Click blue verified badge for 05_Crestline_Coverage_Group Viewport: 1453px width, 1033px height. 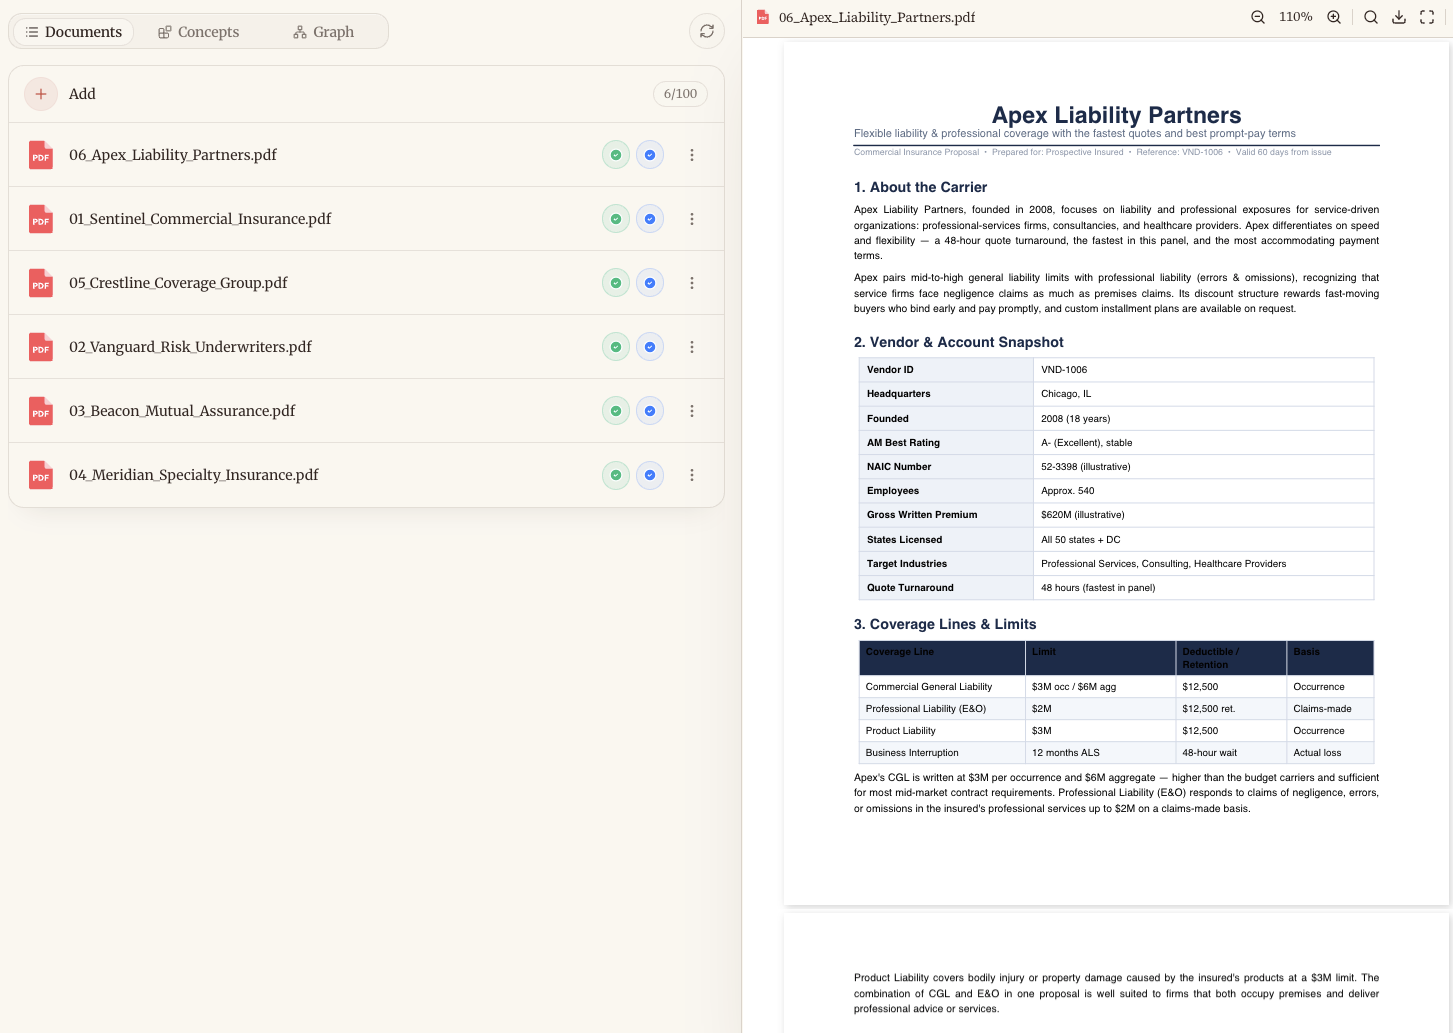(650, 283)
